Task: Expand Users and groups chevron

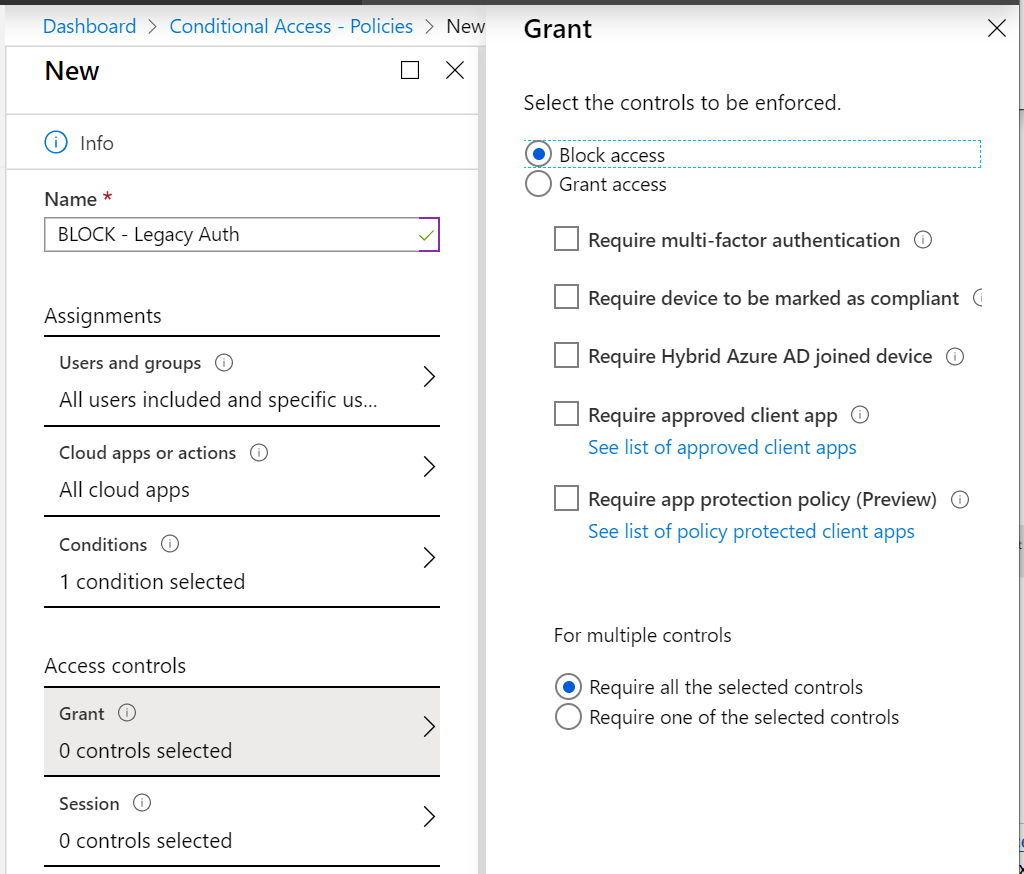Action: 429,377
